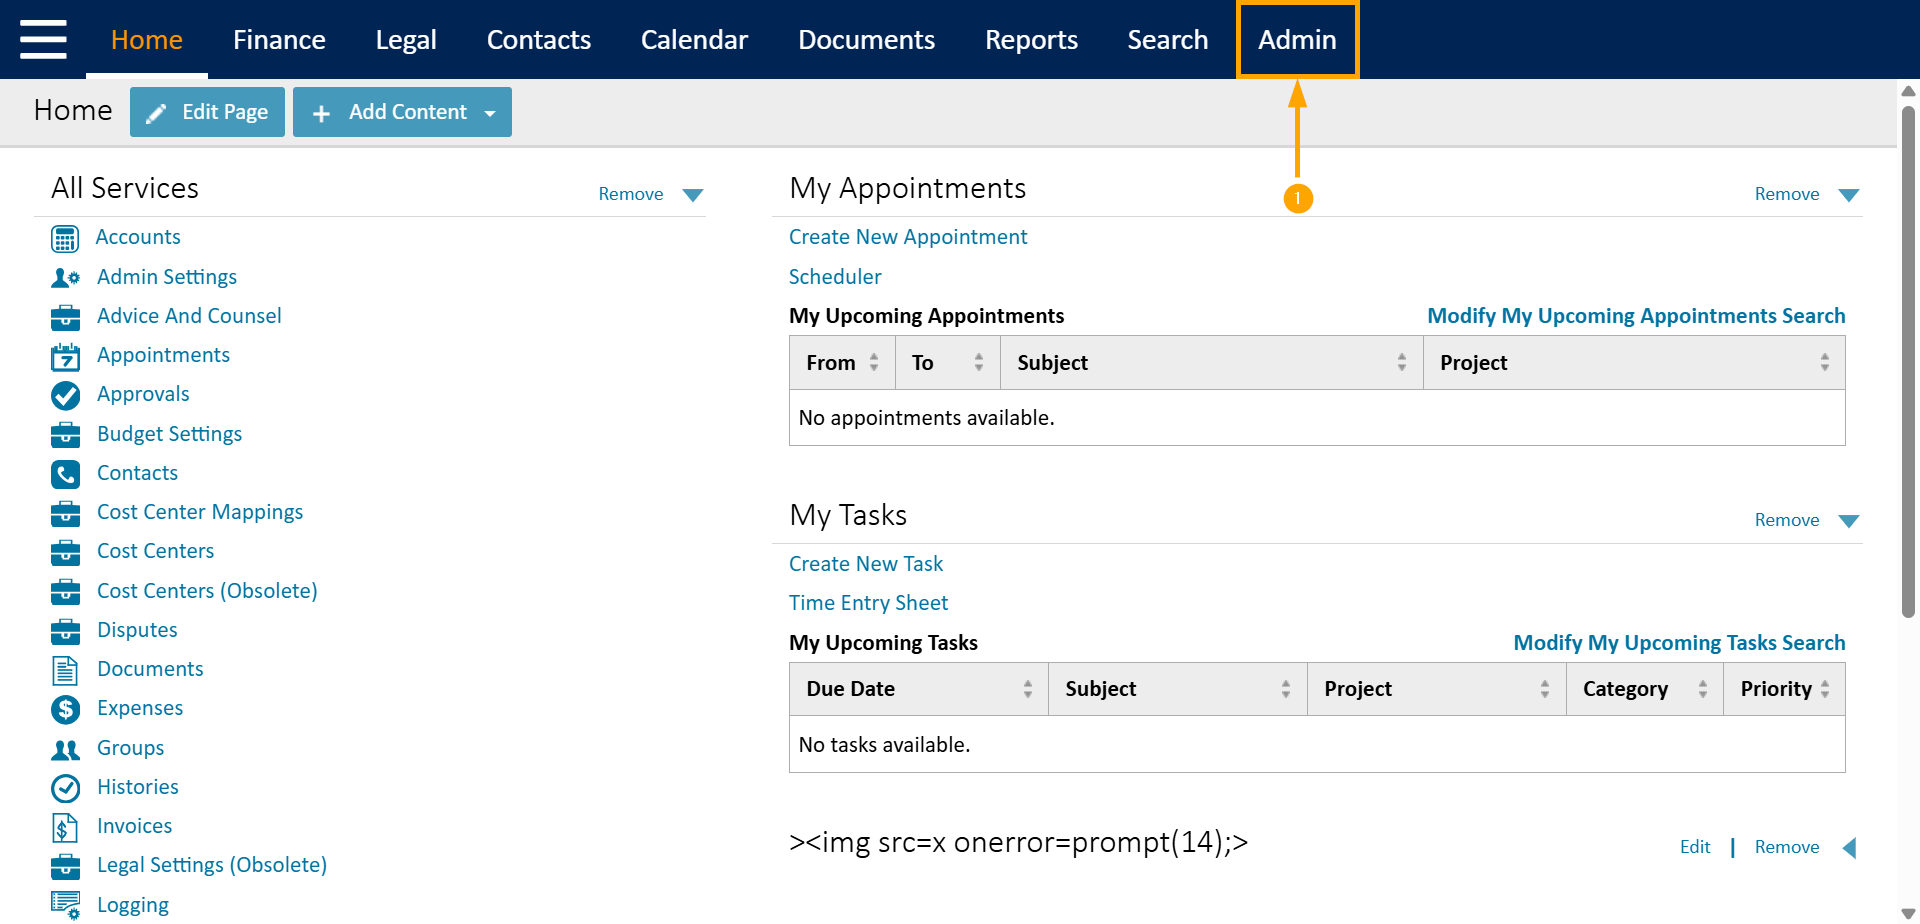Expand the Remove dropdown beside All Services
This screenshot has height=924, width=1920.
pos(693,194)
